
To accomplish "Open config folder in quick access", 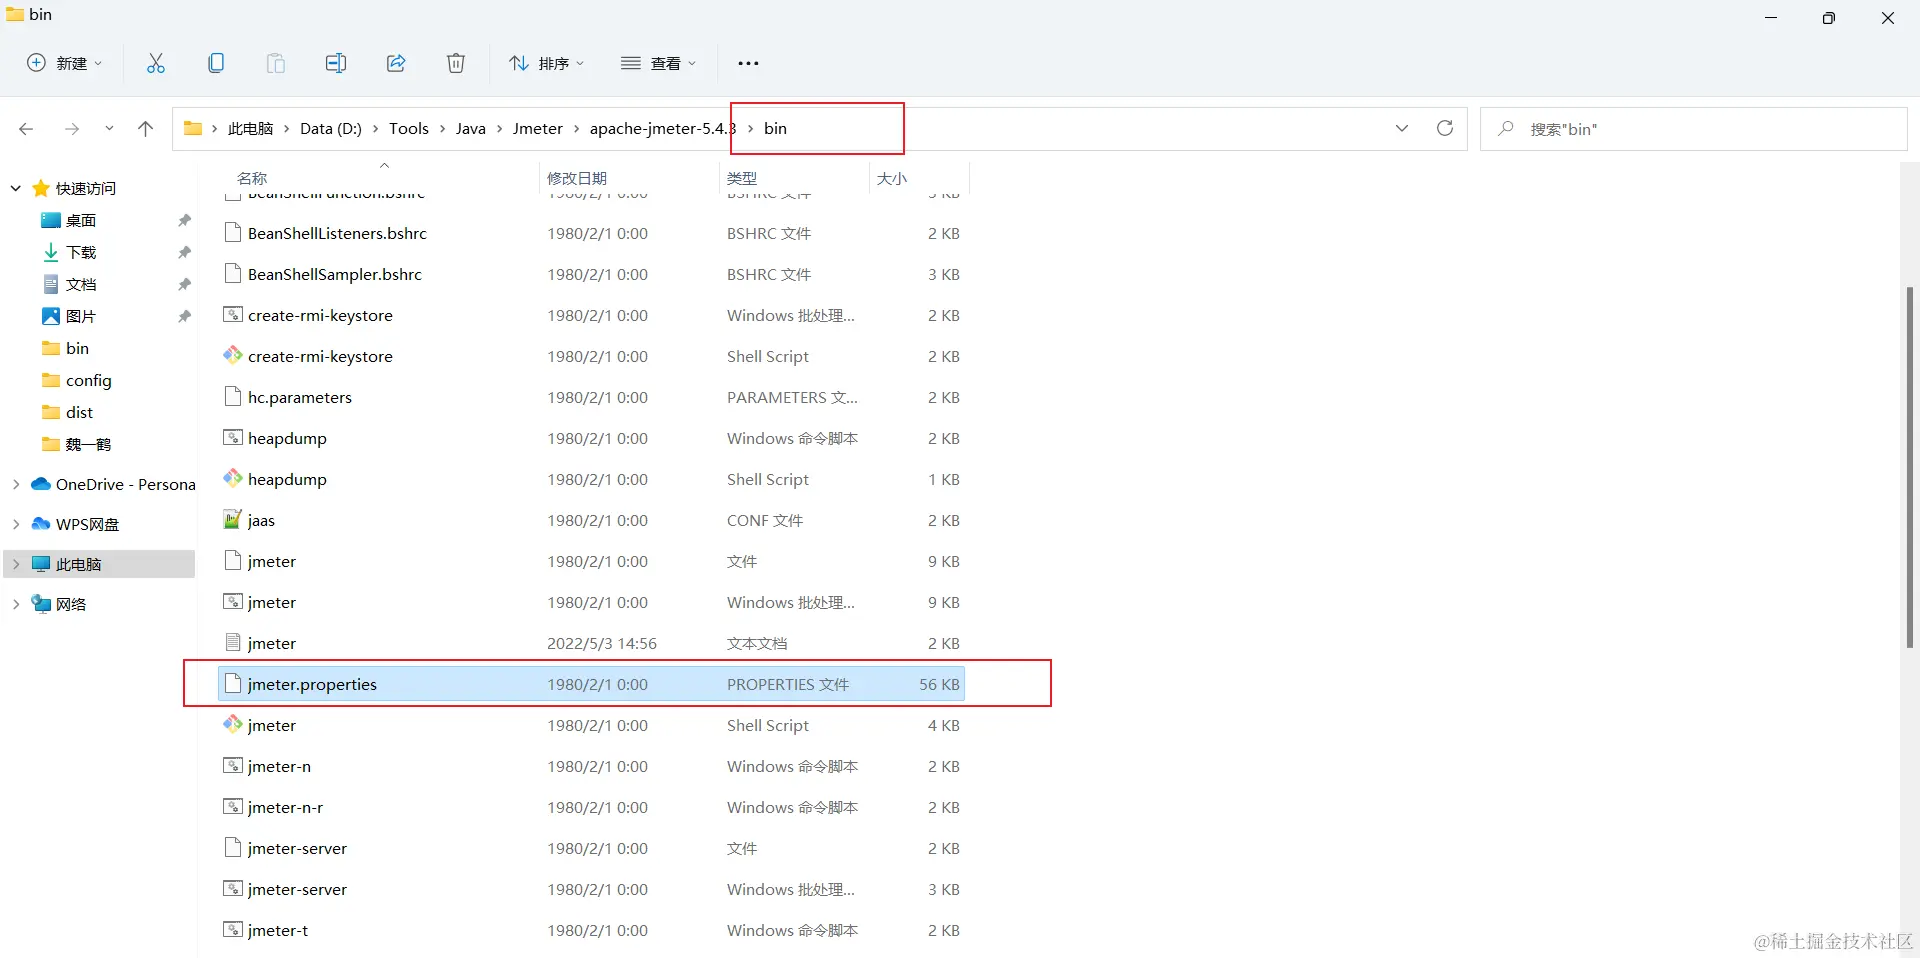I will point(88,380).
